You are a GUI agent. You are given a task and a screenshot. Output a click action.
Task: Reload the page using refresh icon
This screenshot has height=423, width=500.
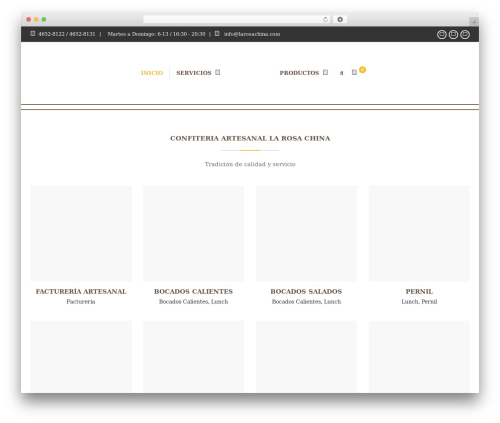325,19
